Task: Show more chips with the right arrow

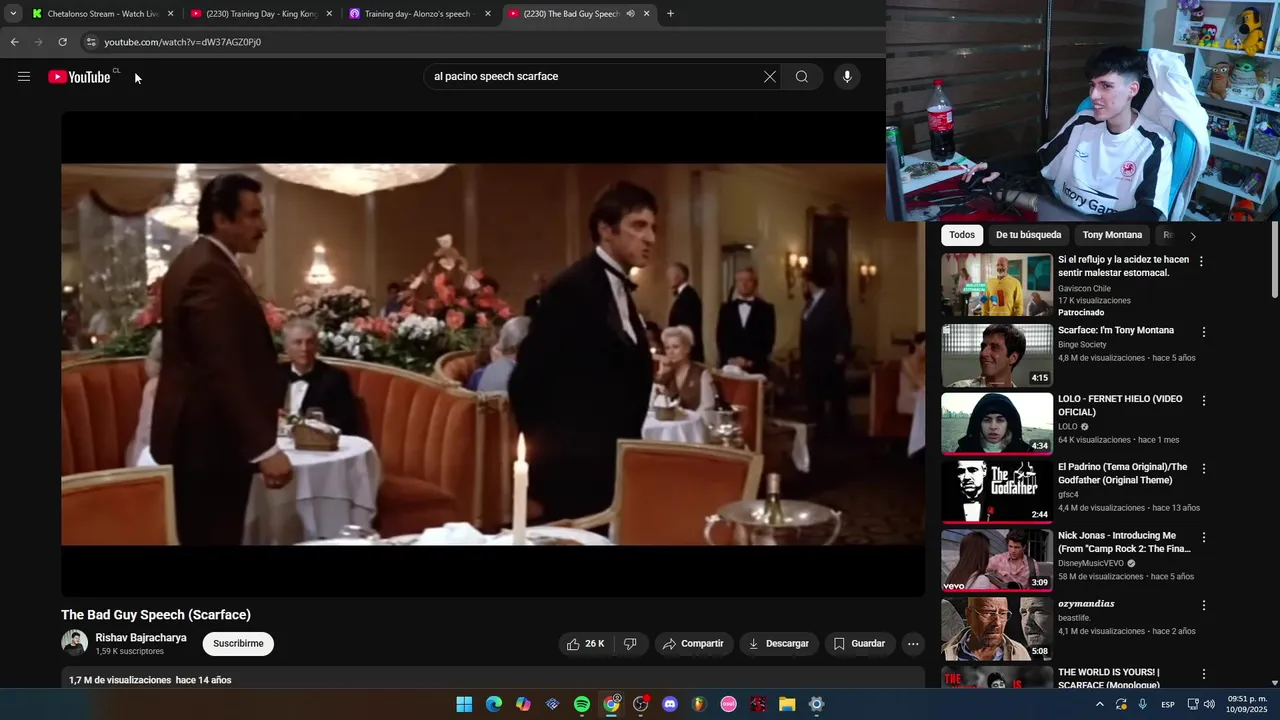Action: point(1192,236)
